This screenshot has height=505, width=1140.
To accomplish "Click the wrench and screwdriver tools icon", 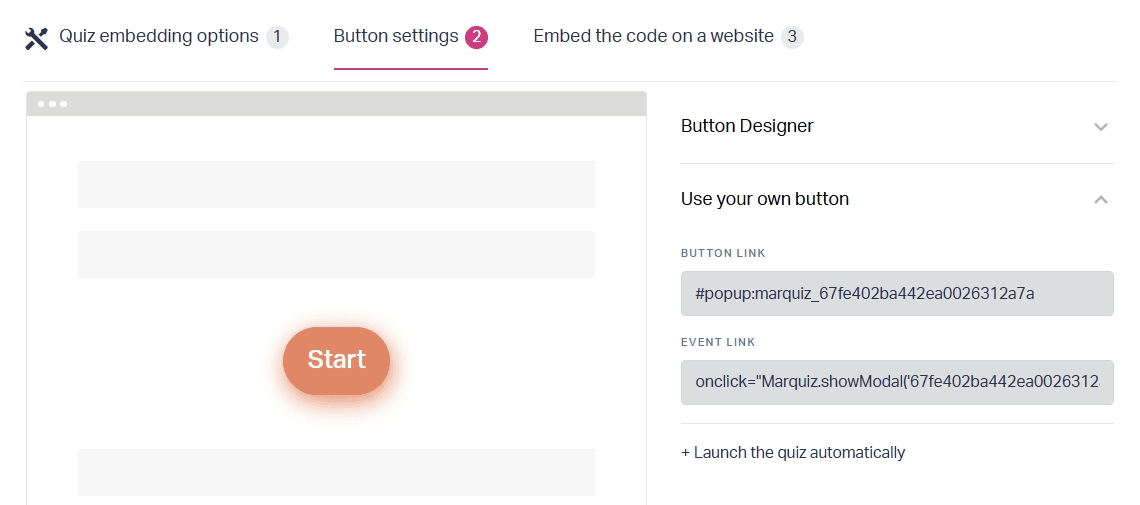I will click(36, 38).
